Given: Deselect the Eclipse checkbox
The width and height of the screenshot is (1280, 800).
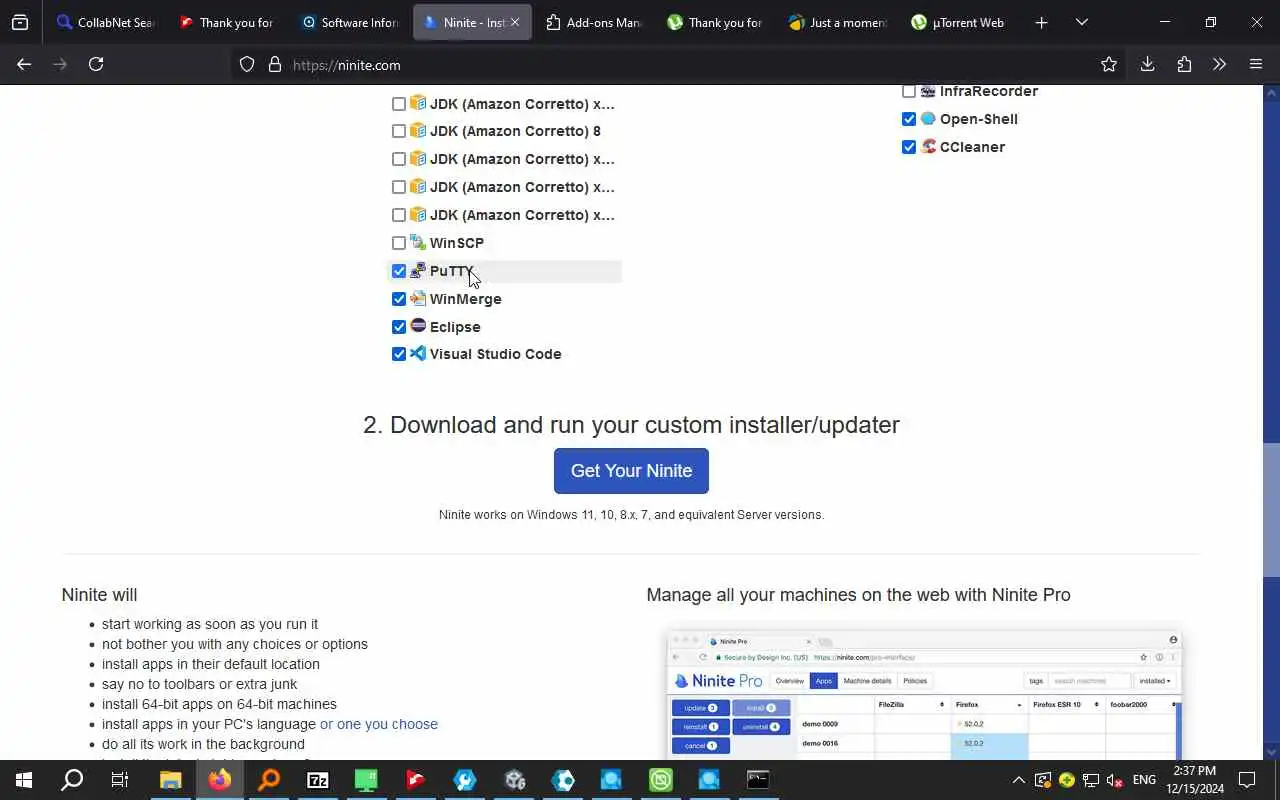Looking at the screenshot, I should coord(399,327).
